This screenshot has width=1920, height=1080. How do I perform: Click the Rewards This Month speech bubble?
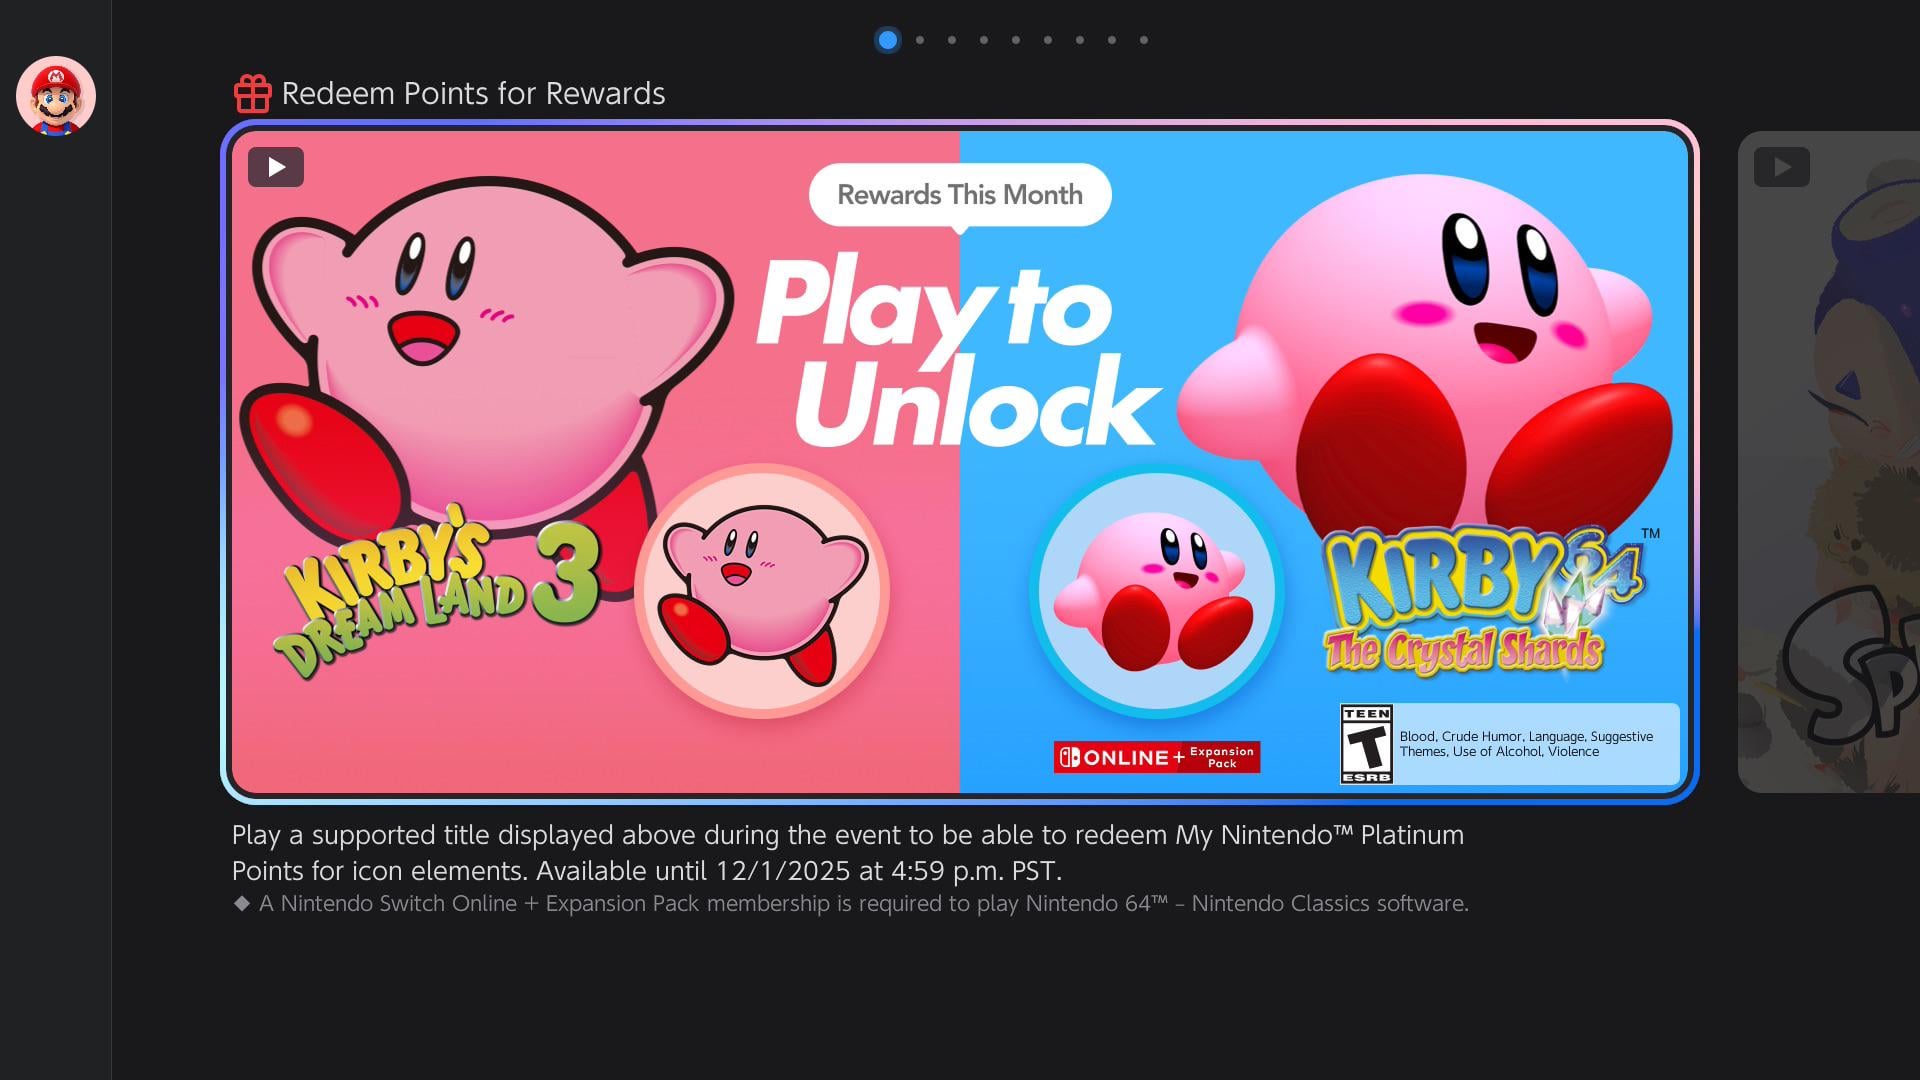(959, 195)
